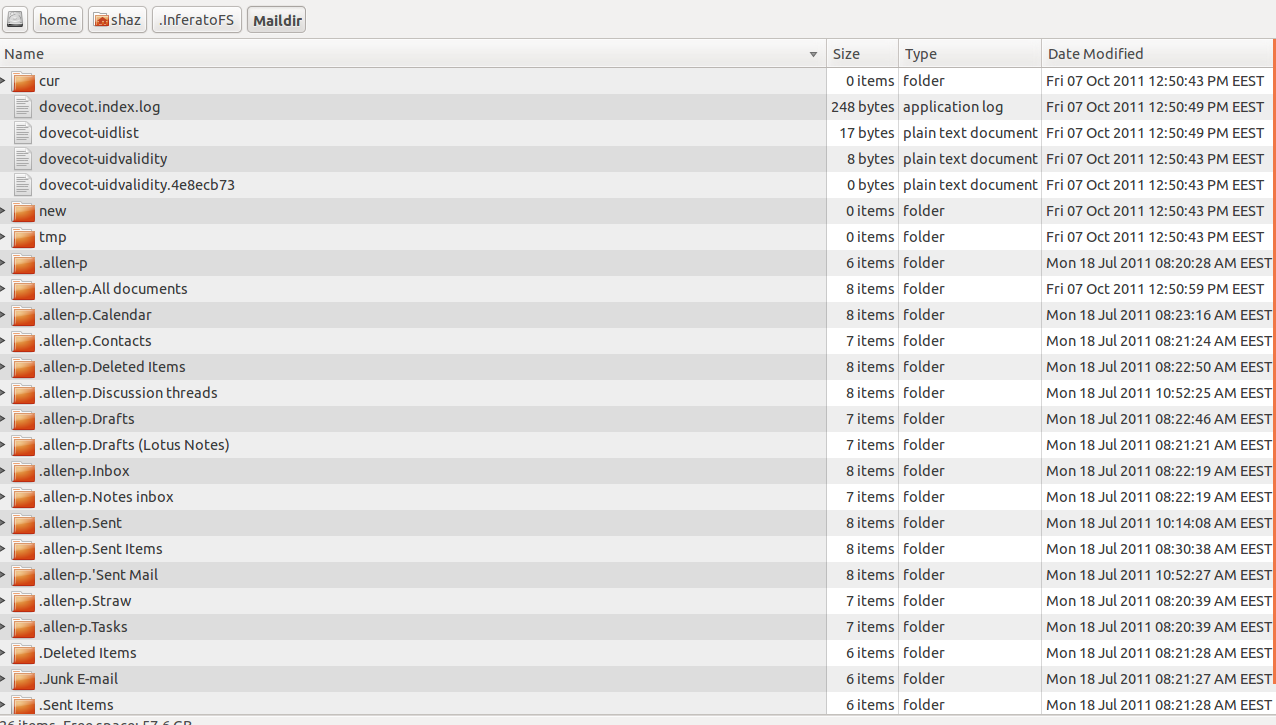
Task: Select the tmp folder icon
Action: [23, 237]
